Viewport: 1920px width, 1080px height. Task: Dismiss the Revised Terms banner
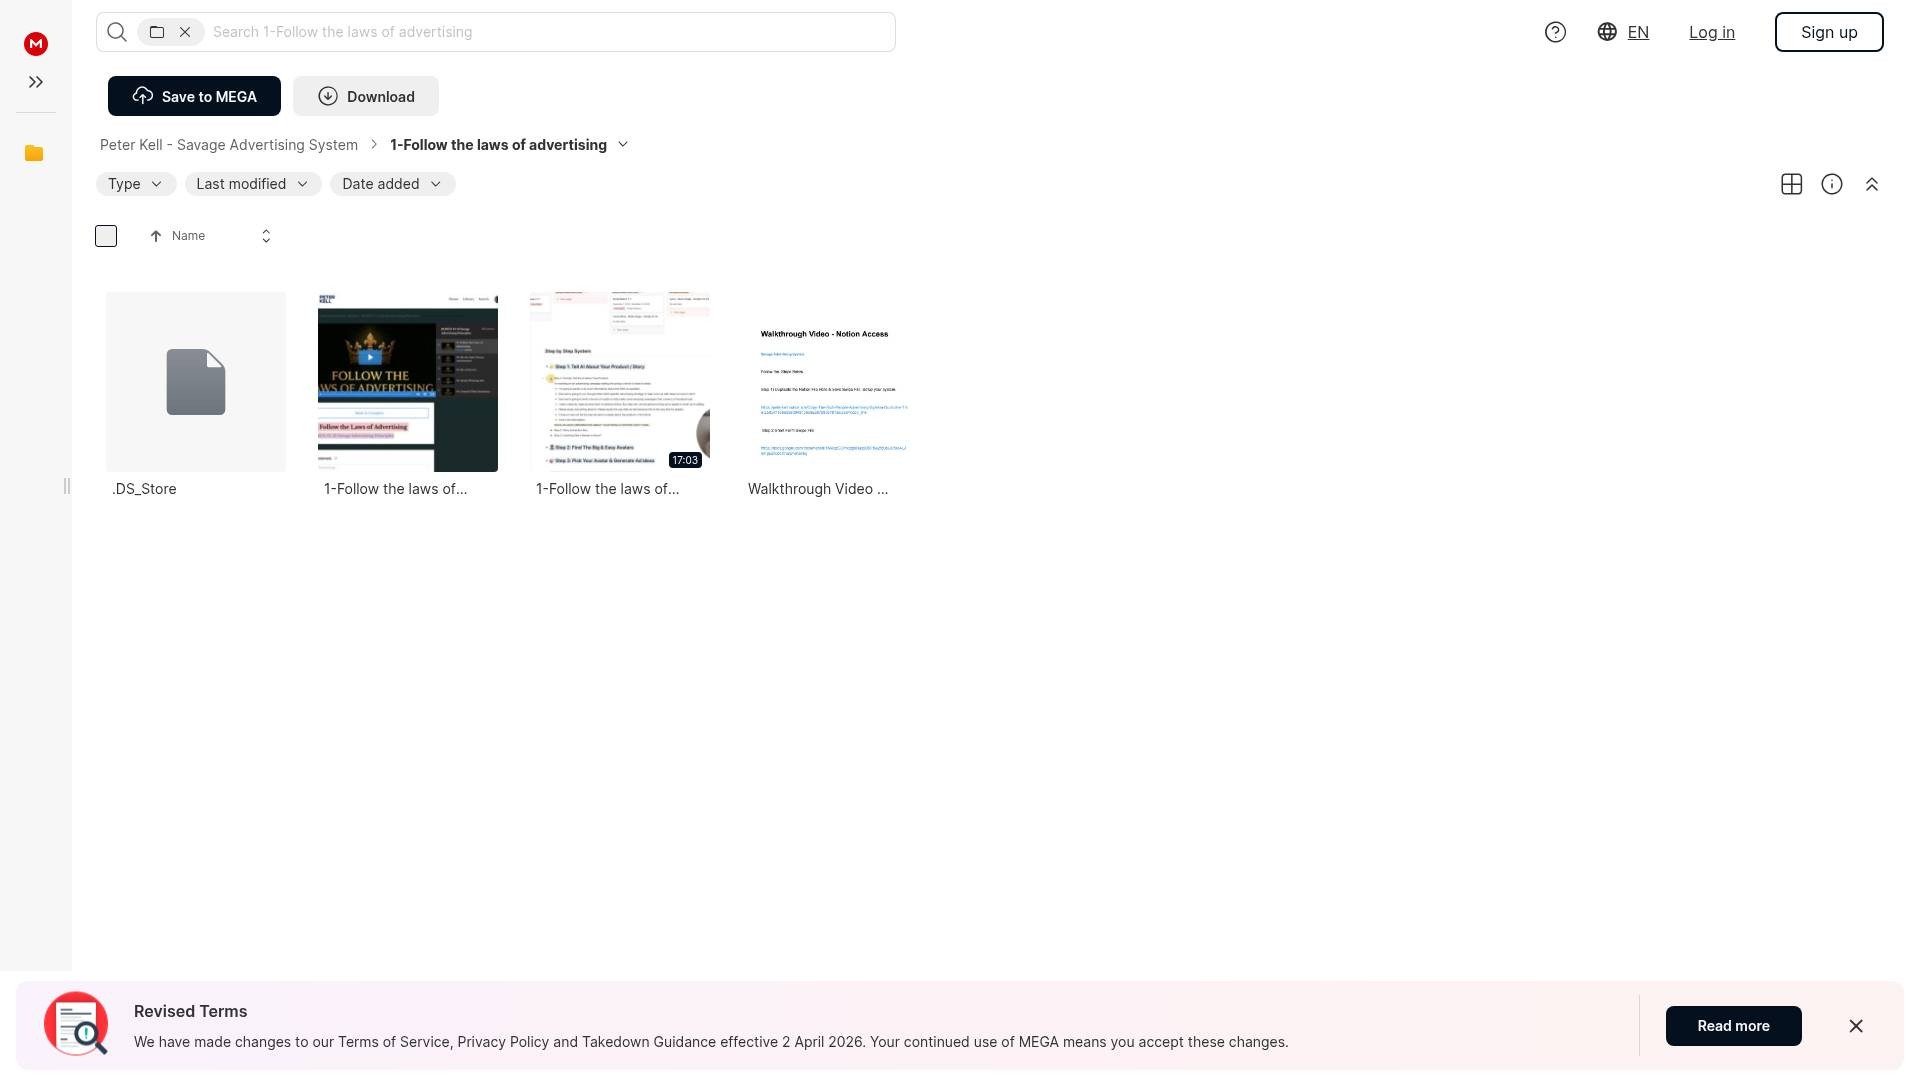(1855, 1026)
